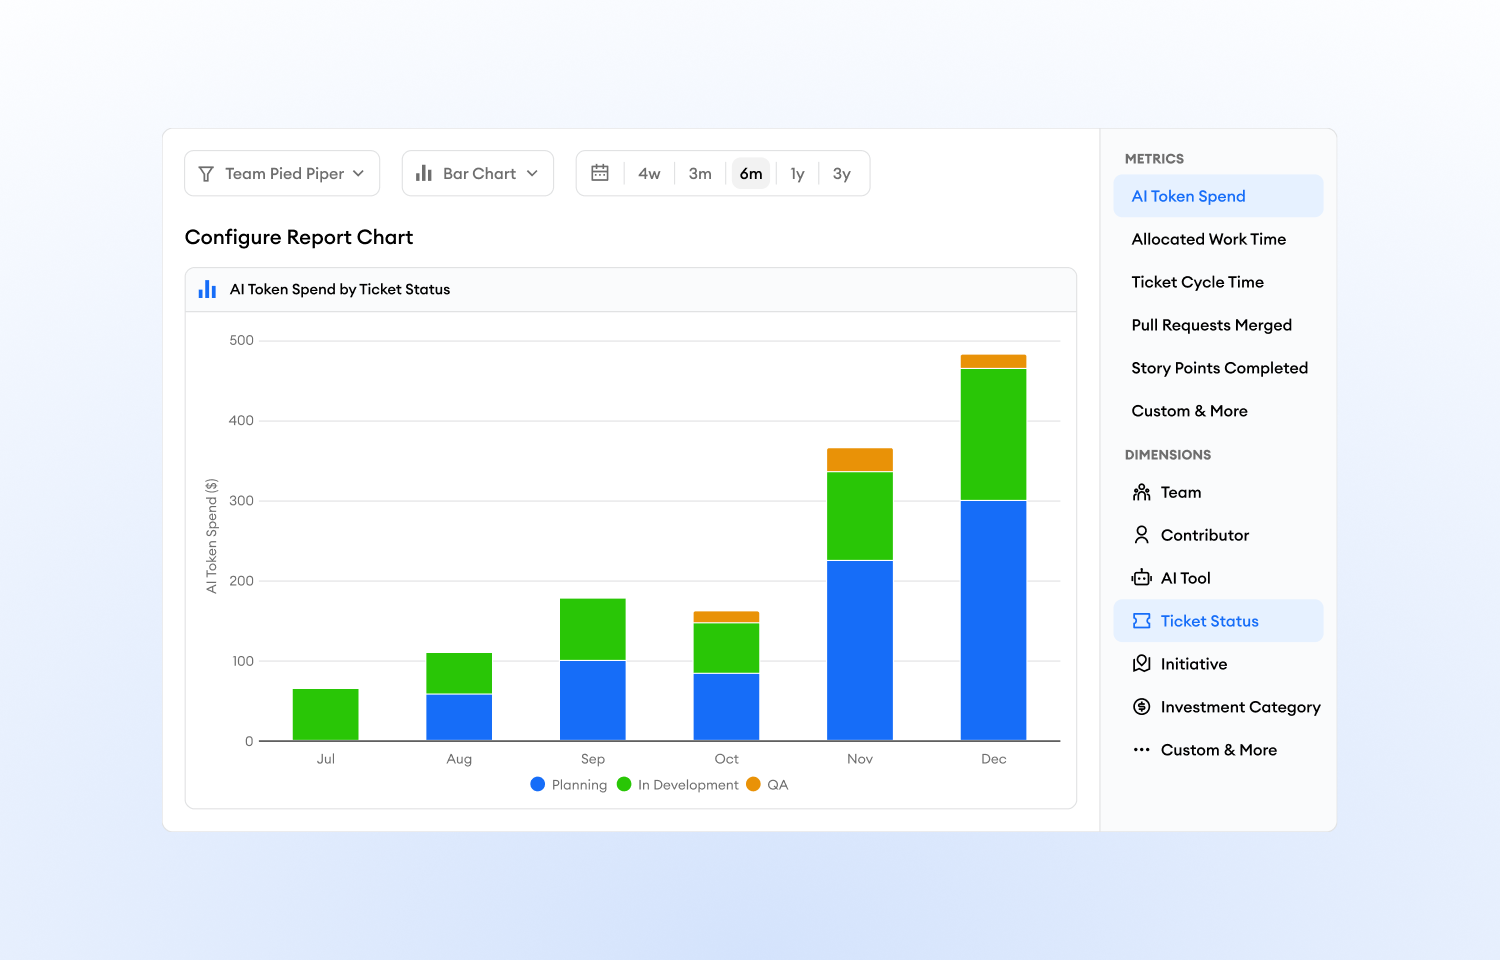Viewport: 1500px width, 960px height.
Task: Click the bar chart icon in dropdown
Action: click(424, 173)
